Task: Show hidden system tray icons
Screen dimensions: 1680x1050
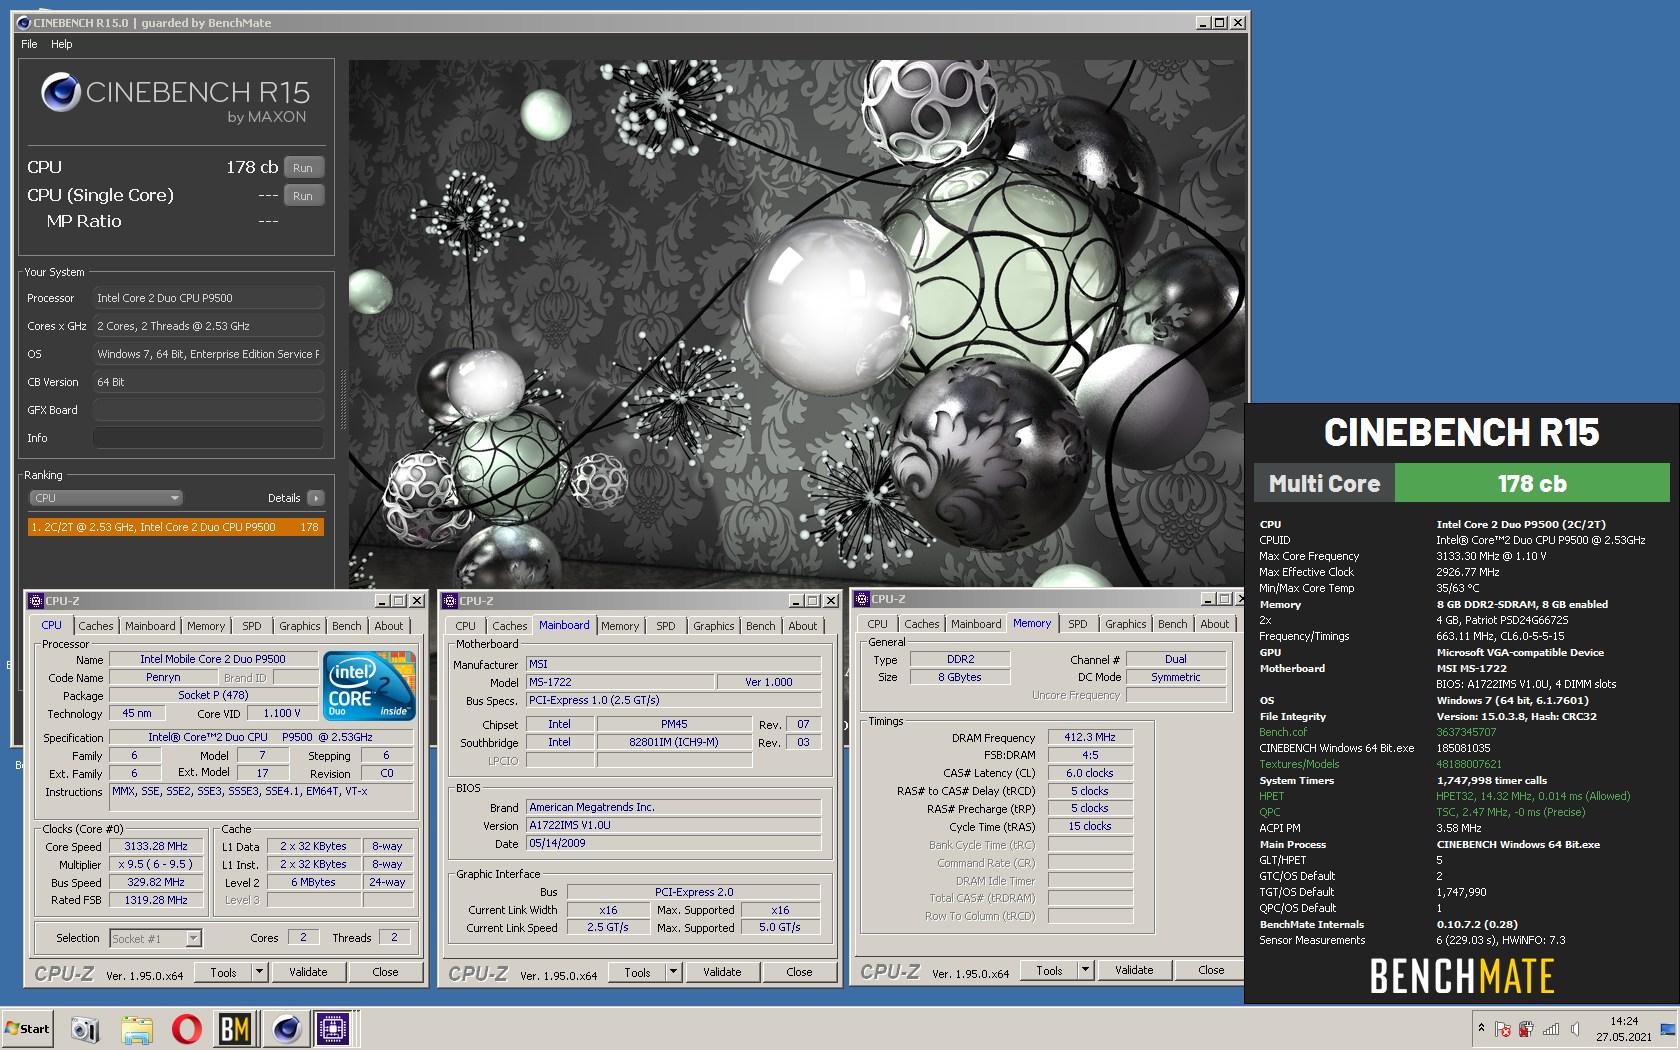Action: 1481,1028
